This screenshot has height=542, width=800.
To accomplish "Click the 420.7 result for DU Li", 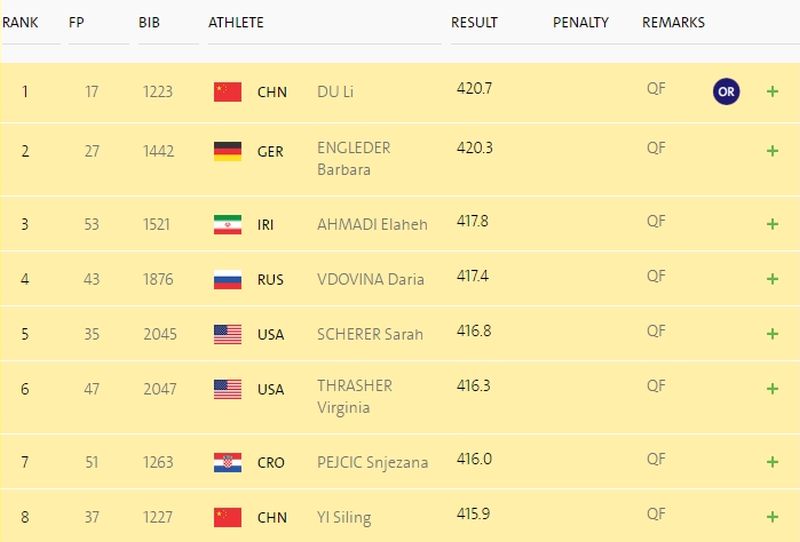I will (x=474, y=88).
